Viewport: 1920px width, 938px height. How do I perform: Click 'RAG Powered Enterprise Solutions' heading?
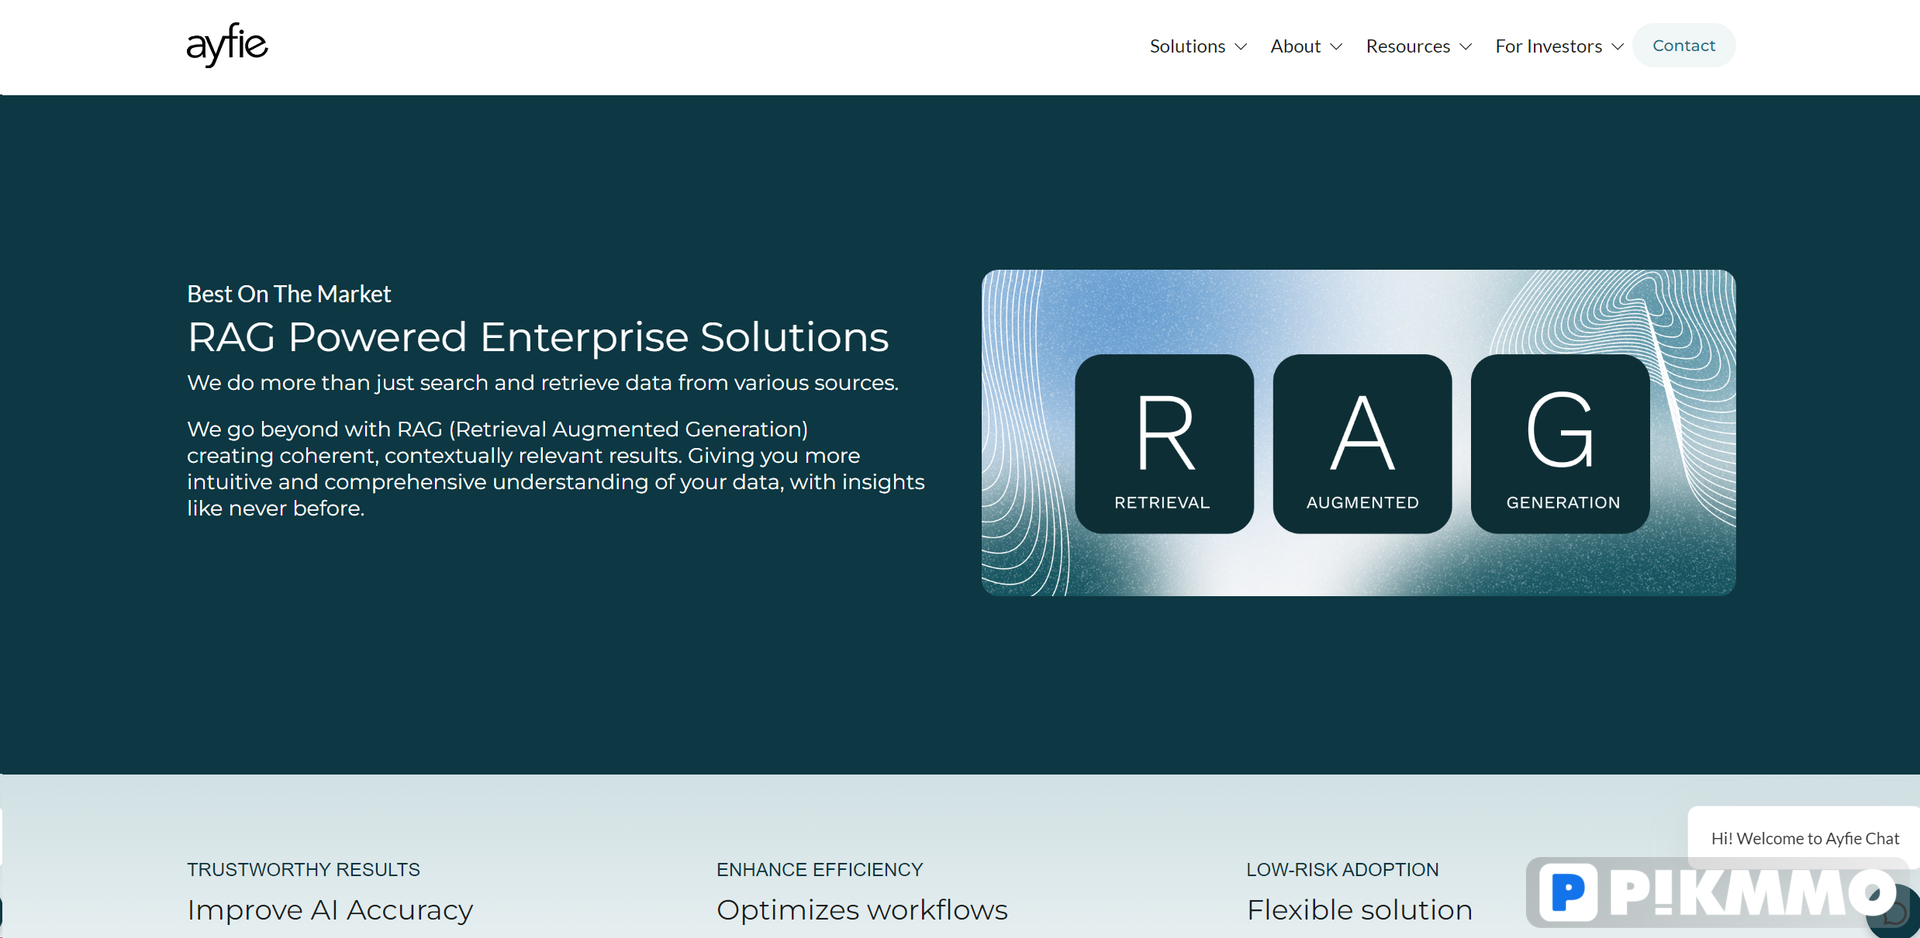click(538, 337)
